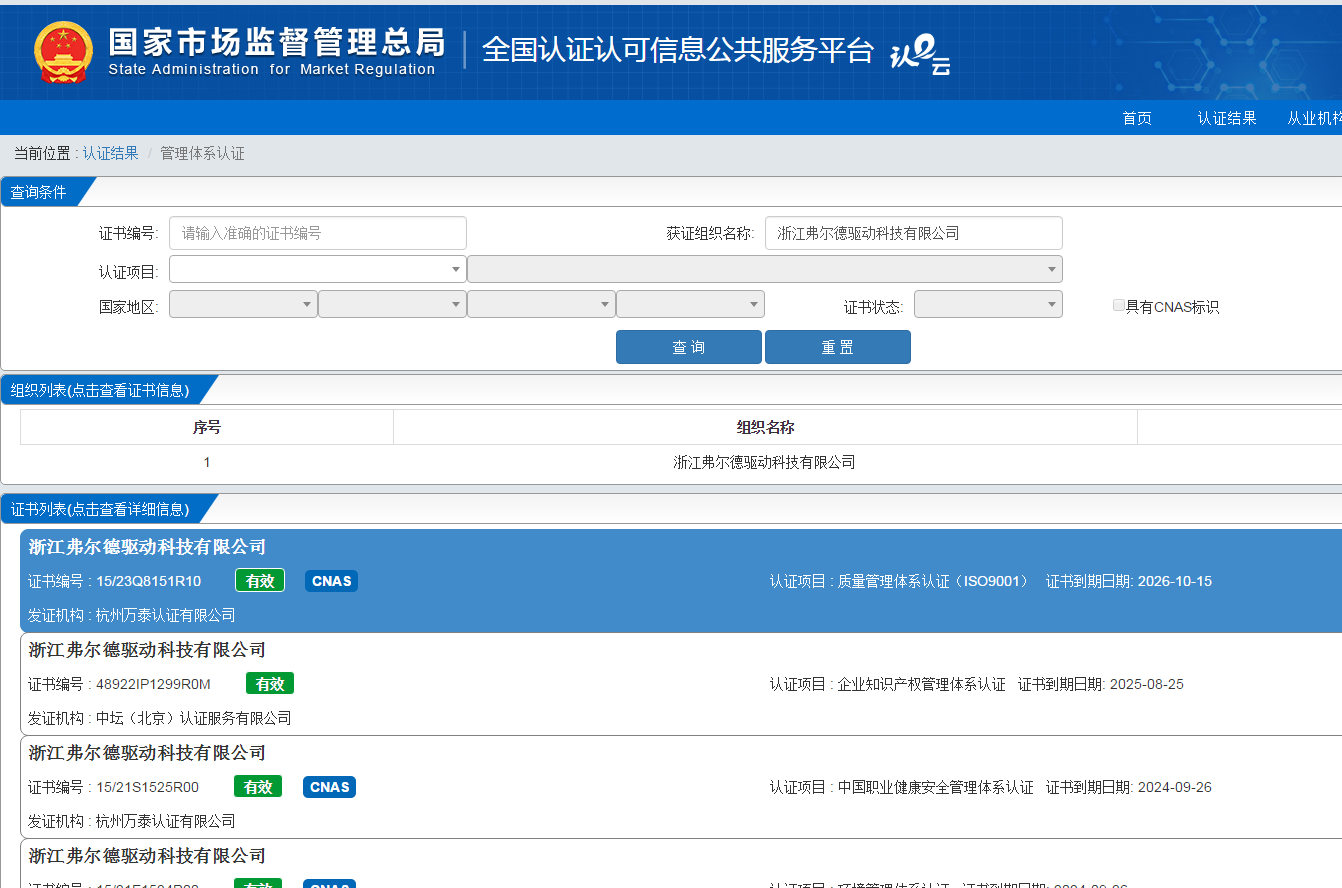This screenshot has width=1342, height=888.
Task: Open the 首页 menu item
Action: click(1137, 118)
